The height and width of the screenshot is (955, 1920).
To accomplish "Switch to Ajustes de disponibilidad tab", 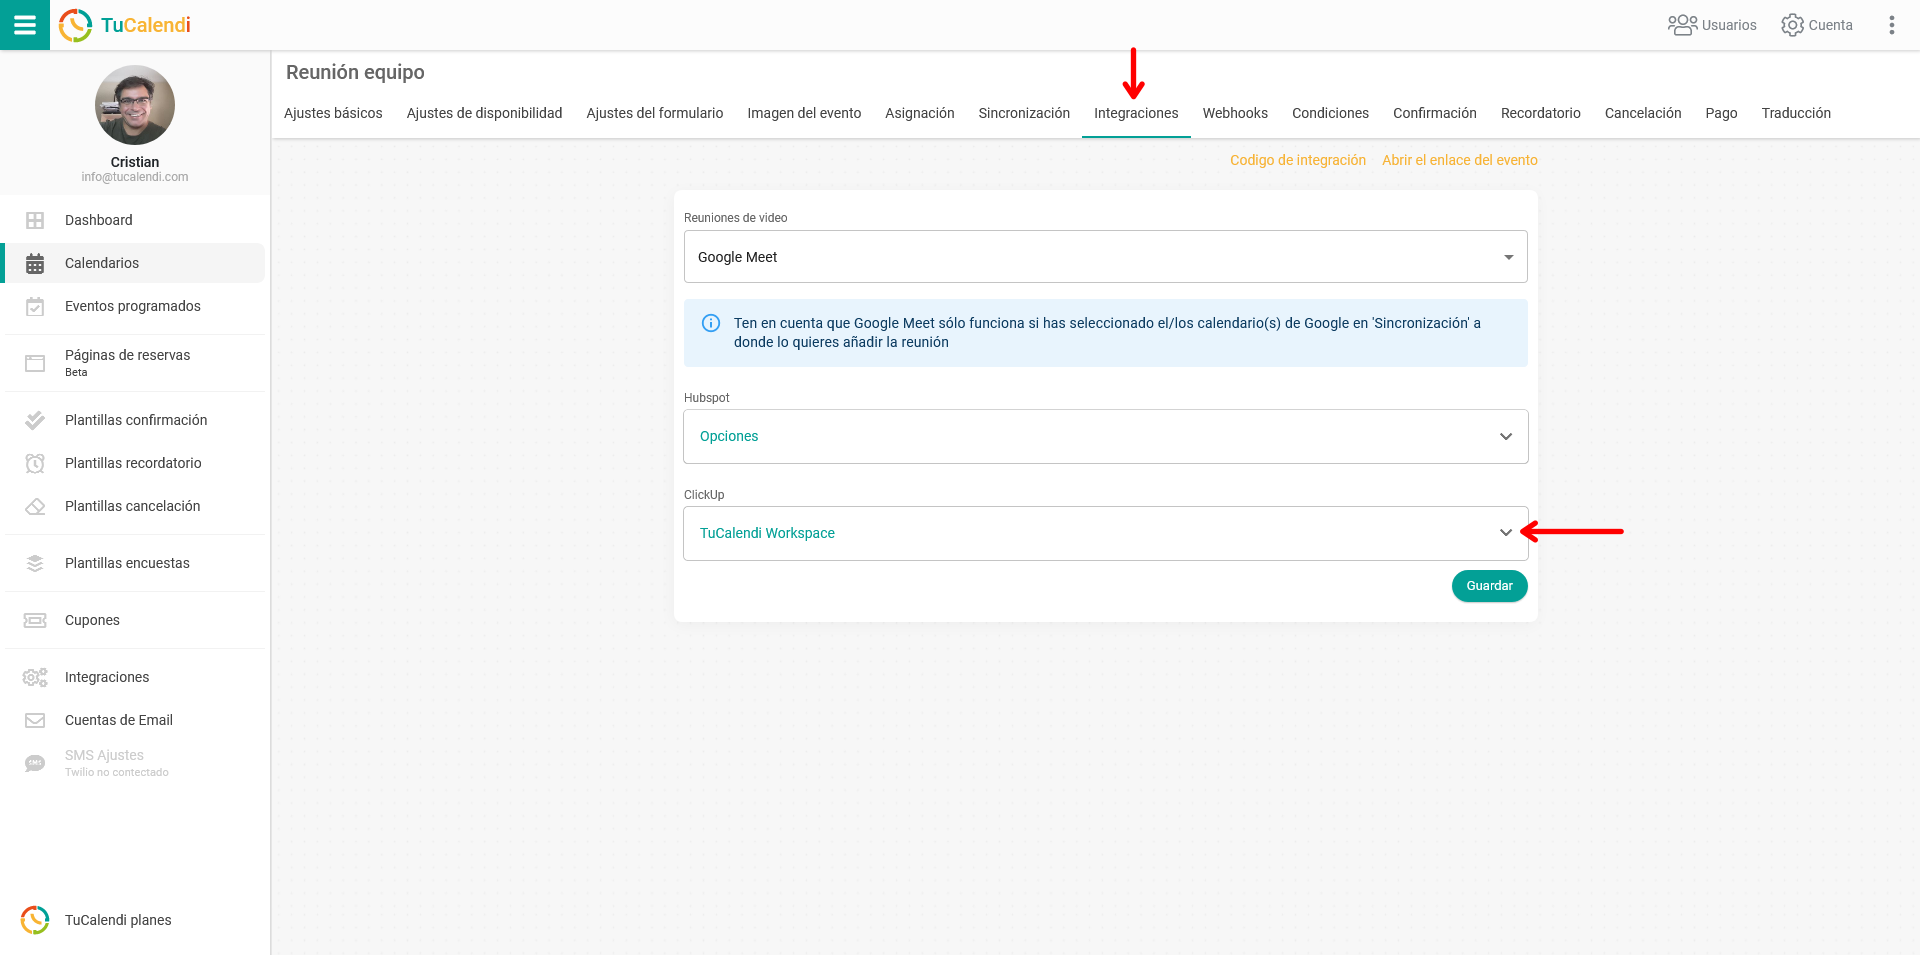I will (x=484, y=113).
